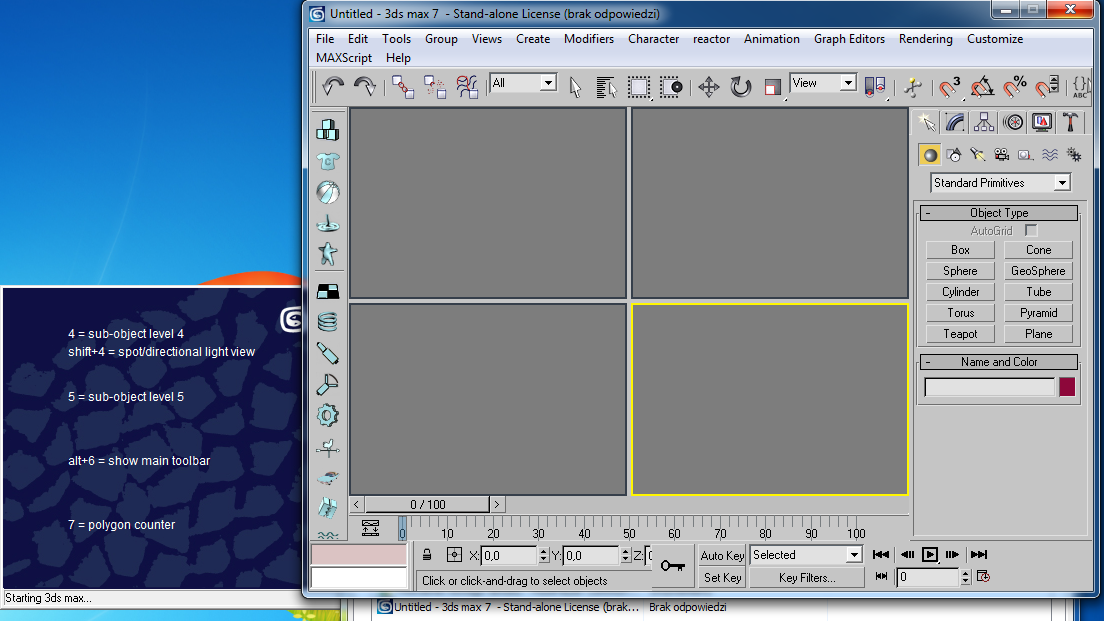The width and height of the screenshot is (1104, 621).
Task: Click the Teapot primitive button
Action: [960, 334]
